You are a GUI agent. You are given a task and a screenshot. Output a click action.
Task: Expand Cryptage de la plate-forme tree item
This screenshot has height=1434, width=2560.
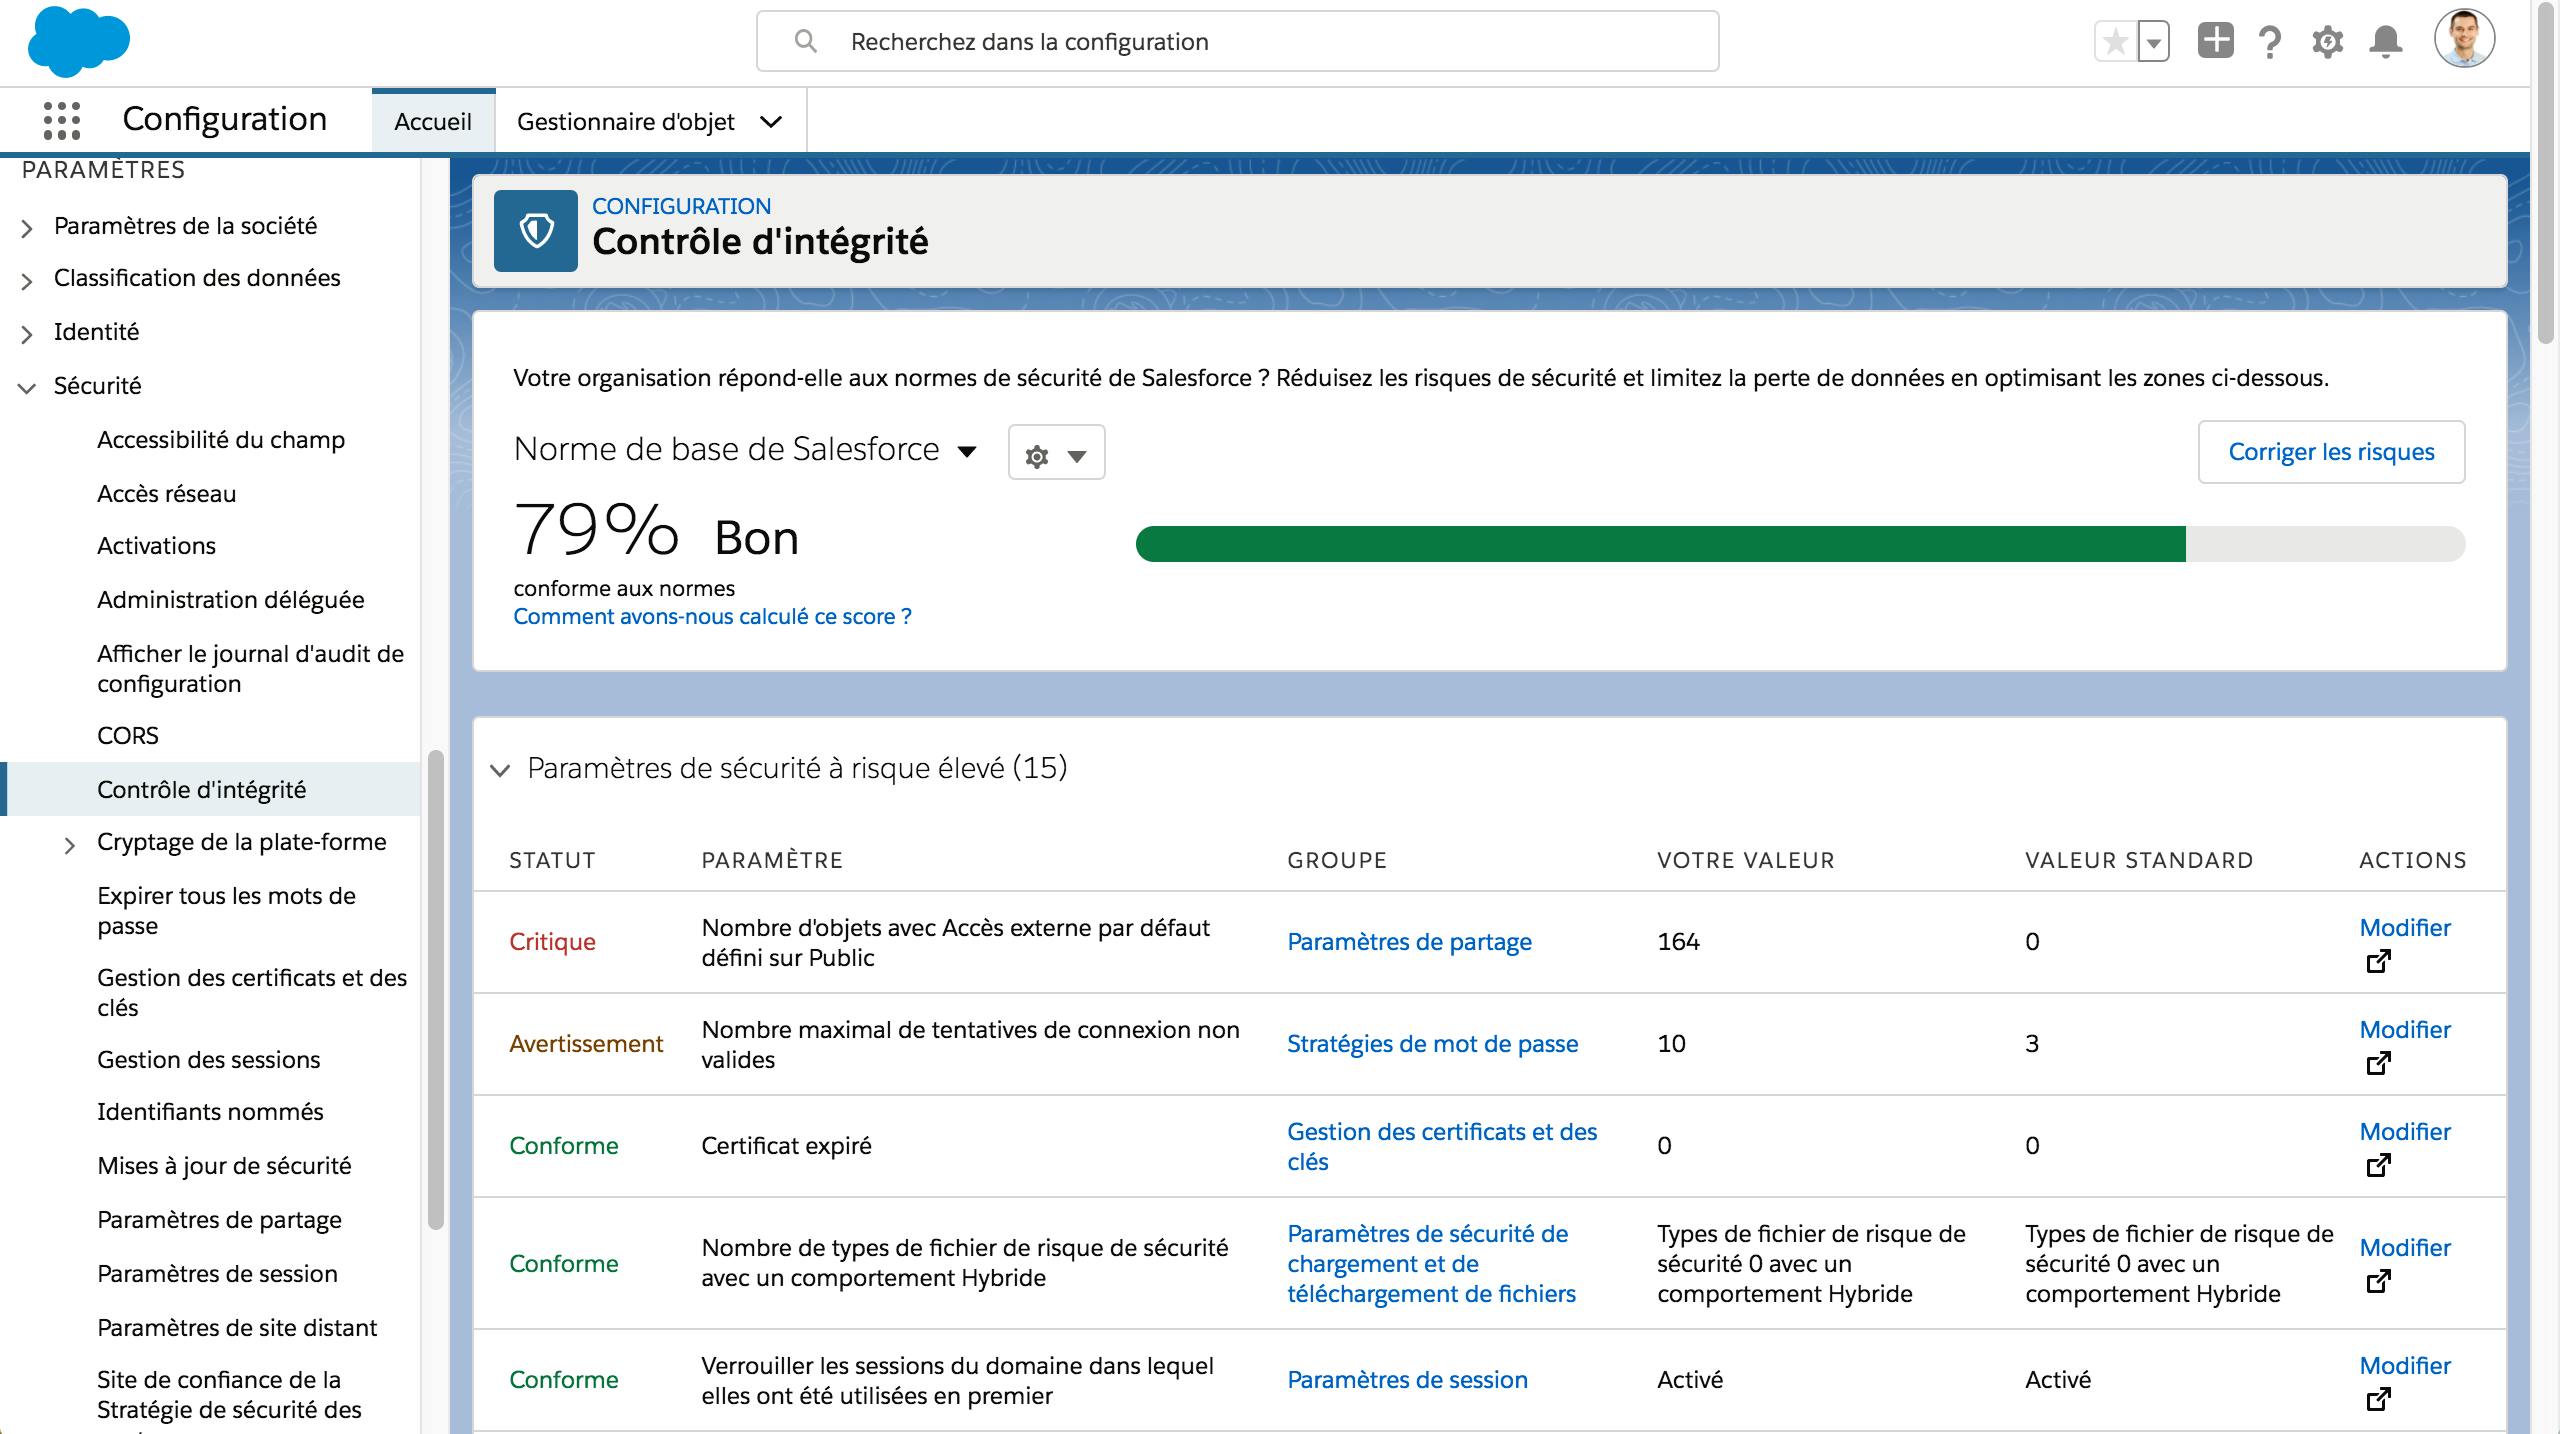(x=69, y=845)
